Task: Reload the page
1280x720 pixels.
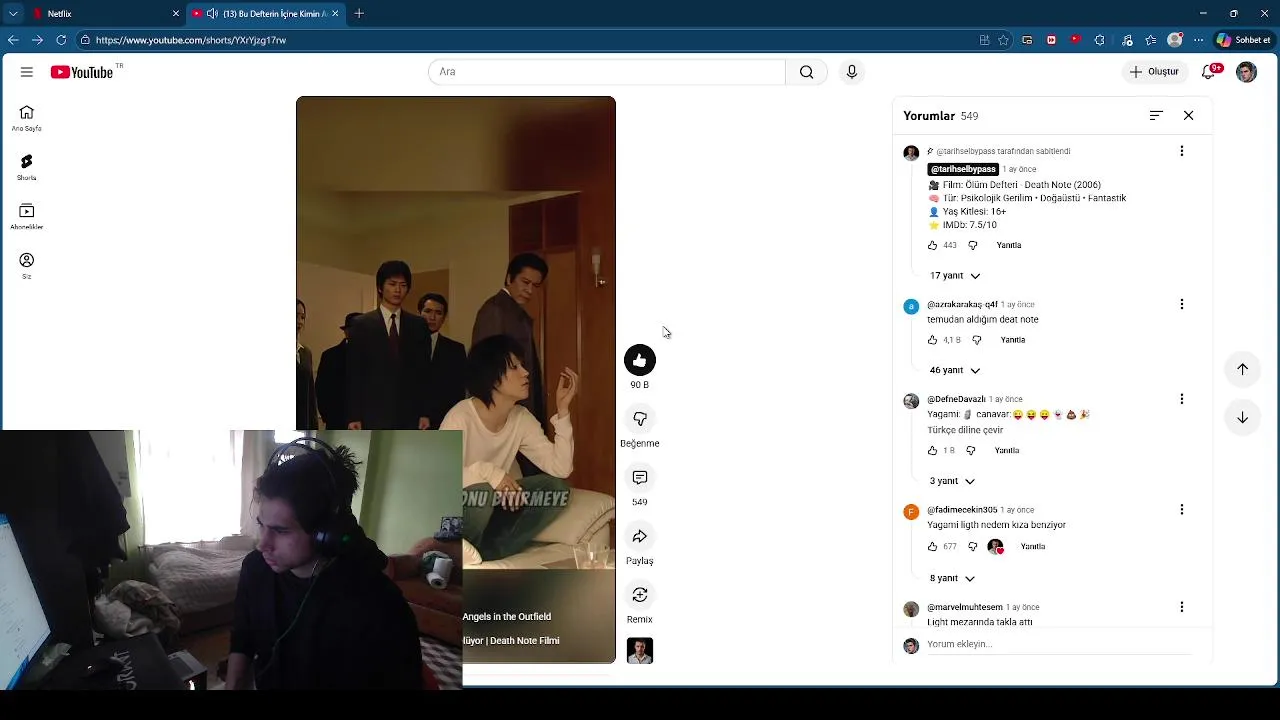Action: point(61,40)
